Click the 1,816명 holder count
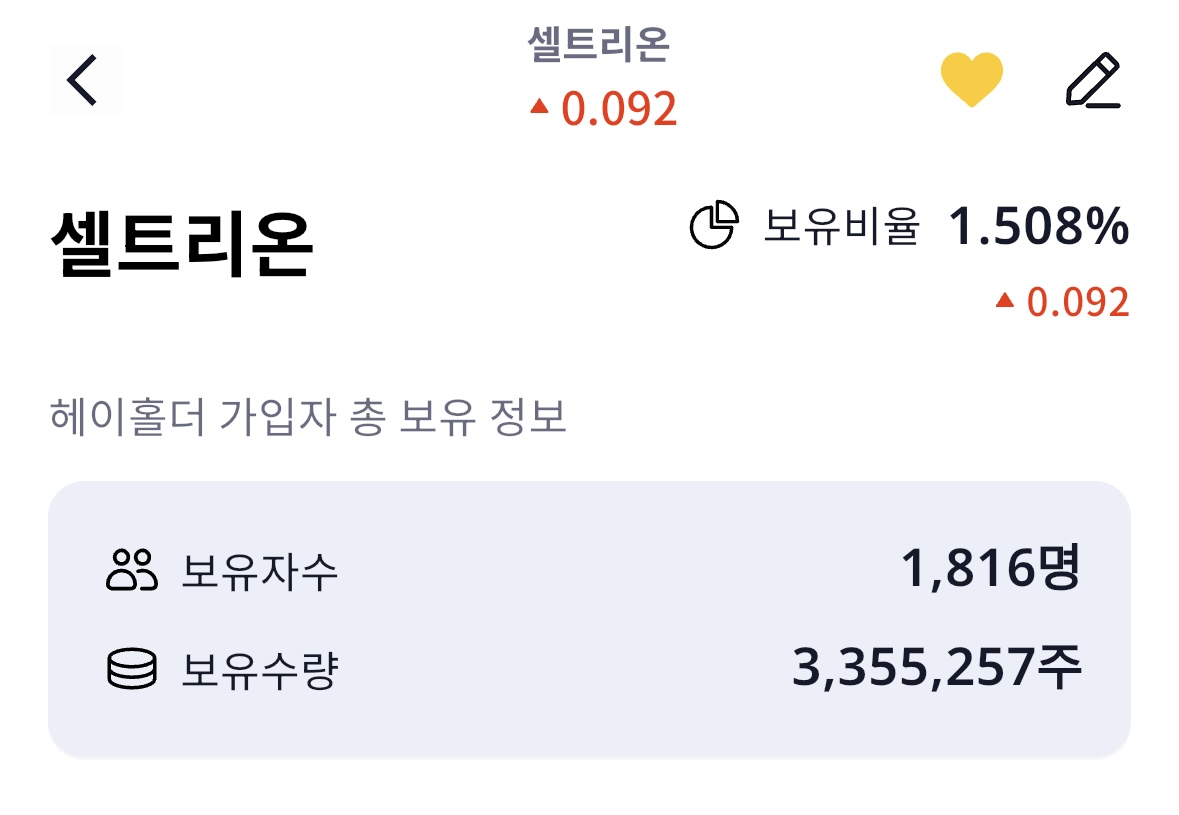This screenshot has height=815, width=1179. point(990,570)
